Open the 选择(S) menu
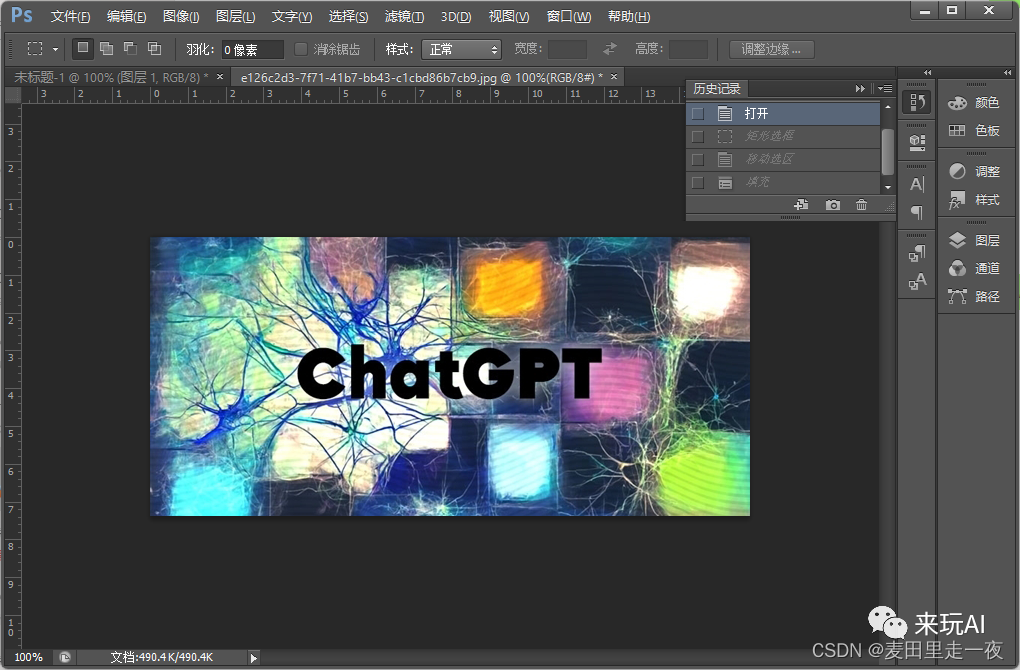The image size is (1020, 670). coord(348,16)
